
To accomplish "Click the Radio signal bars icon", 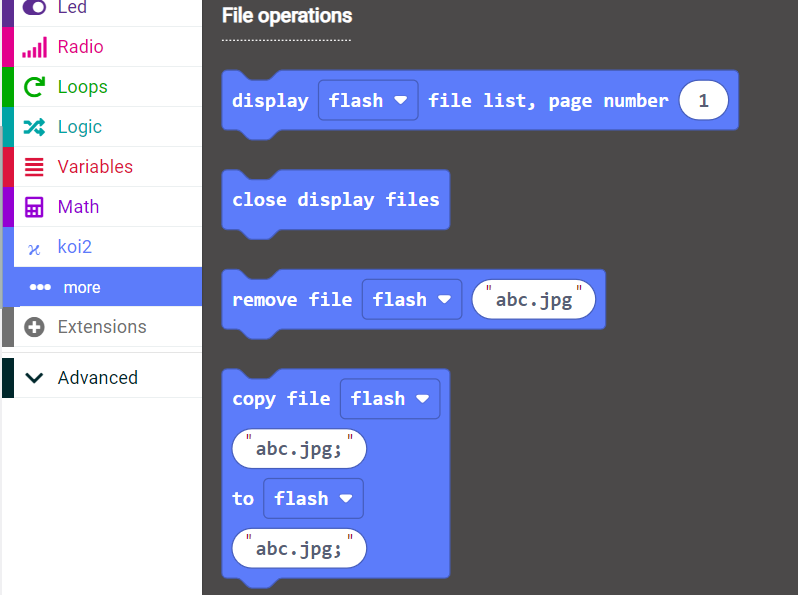I will pyautogui.click(x=34, y=47).
